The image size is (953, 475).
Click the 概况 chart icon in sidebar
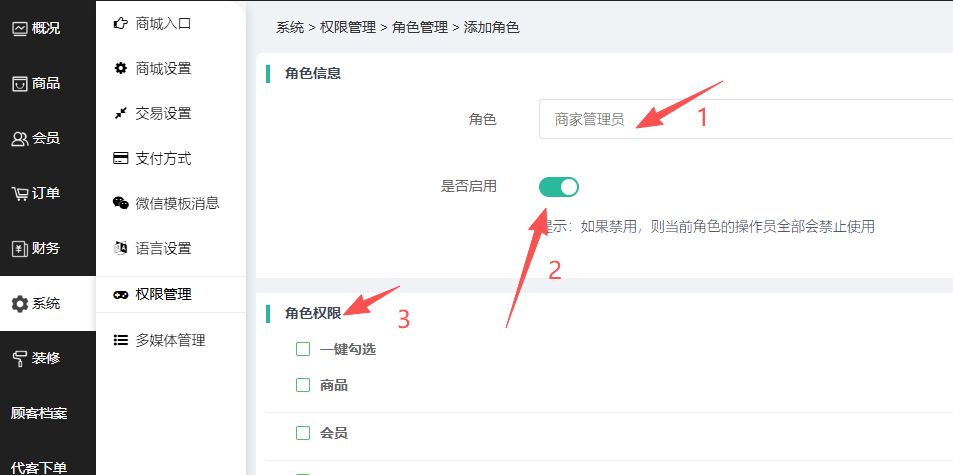(x=19, y=28)
